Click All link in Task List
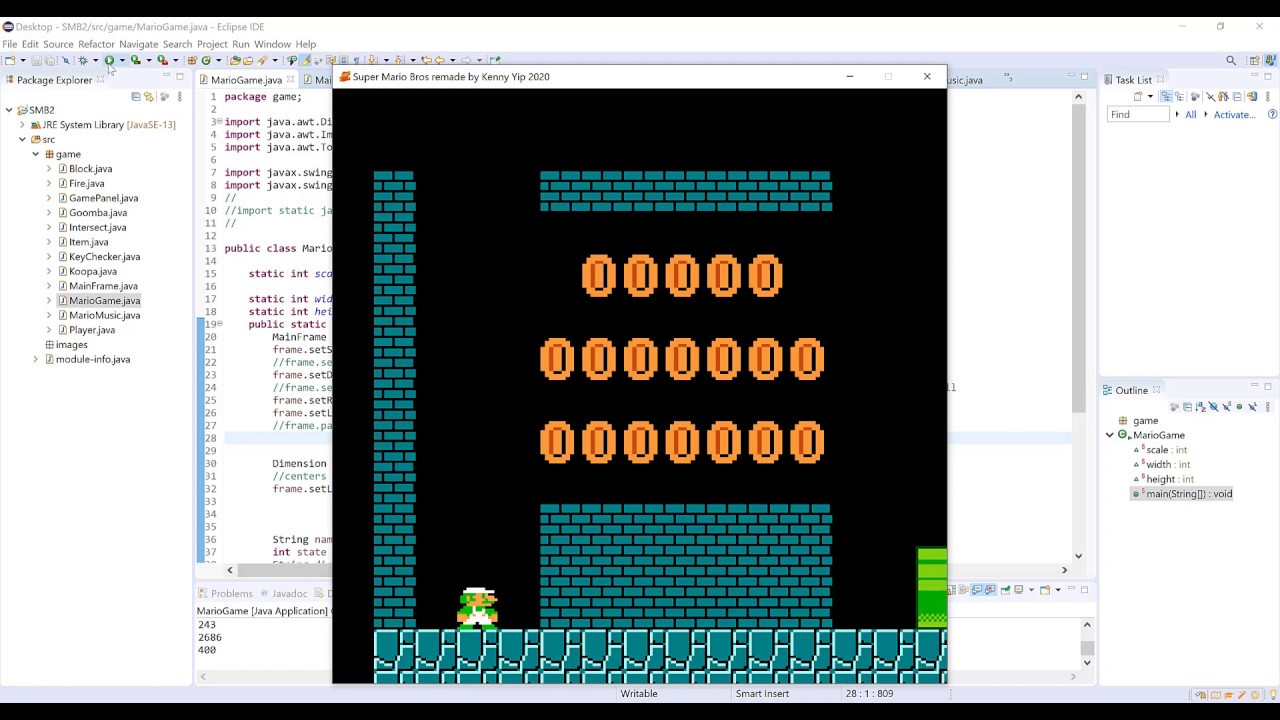1280x720 pixels. click(x=1190, y=114)
